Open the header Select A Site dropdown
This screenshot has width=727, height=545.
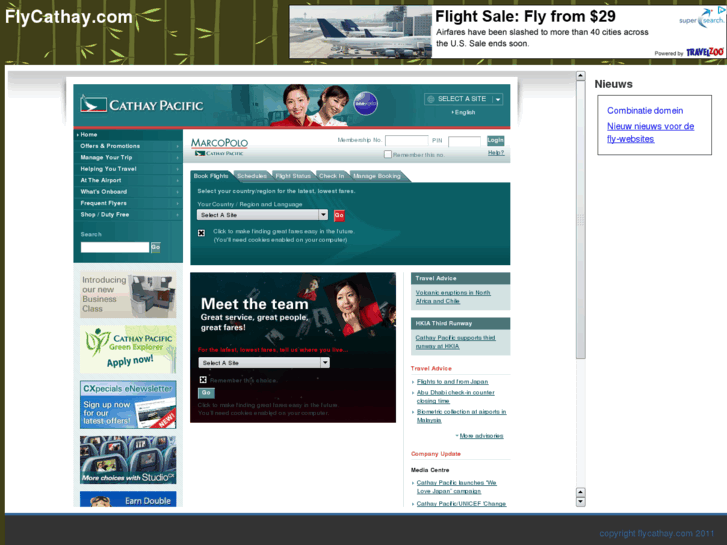click(464, 99)
